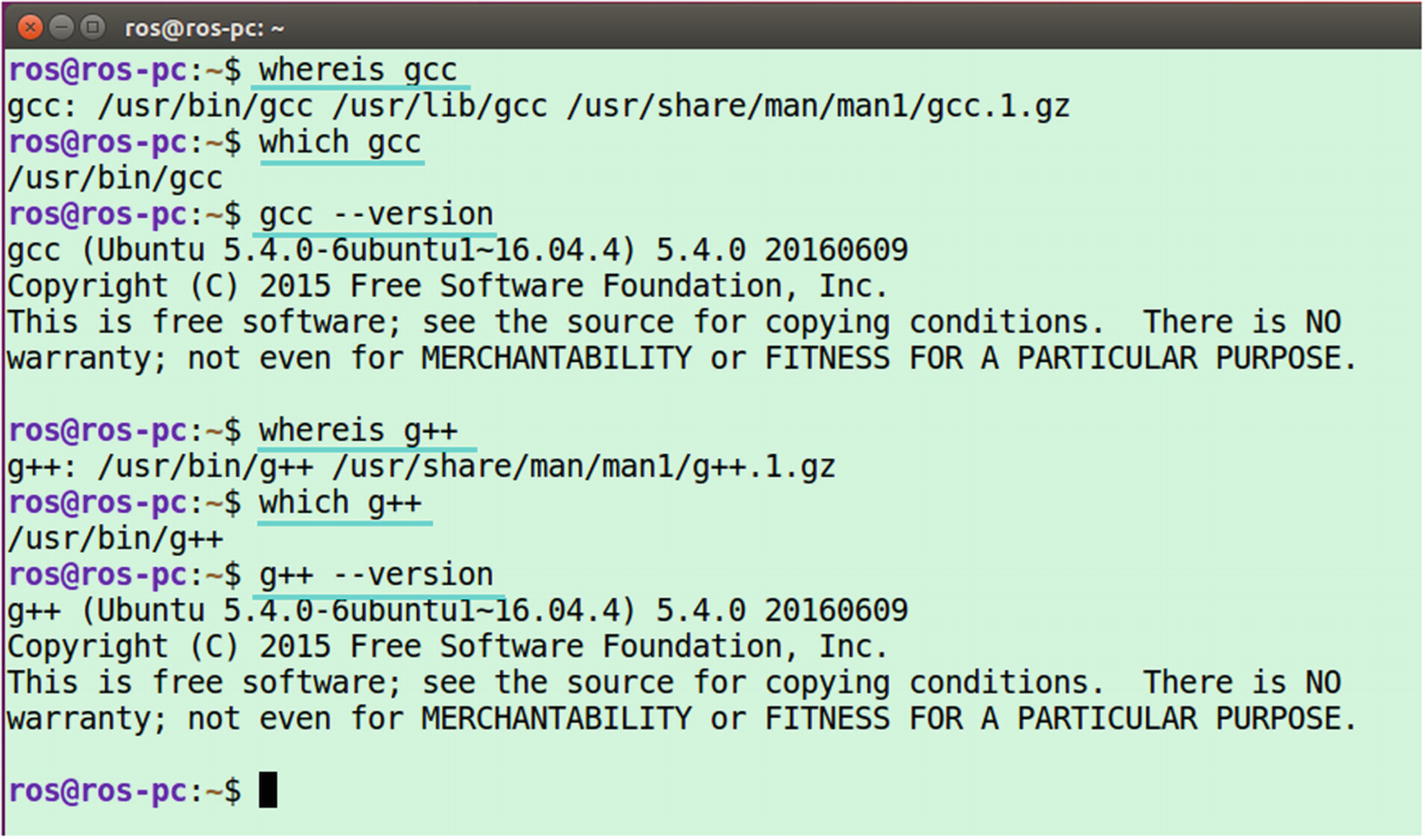Screen dimensions: 1425x839
Task: Click the /usr/lib/gcc path in output
Action: click(x=458, y=106)
